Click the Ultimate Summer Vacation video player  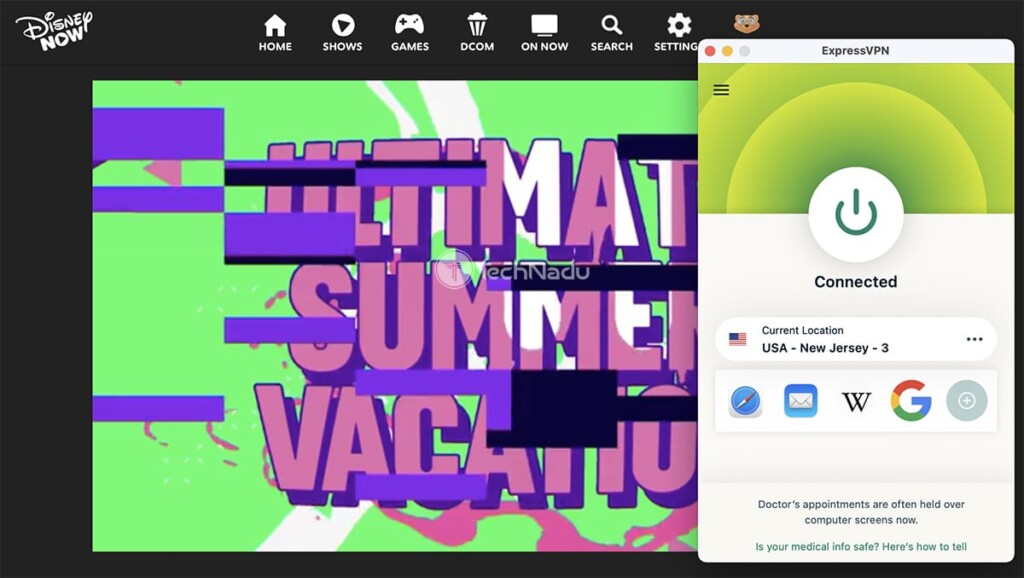coord(394,315)
